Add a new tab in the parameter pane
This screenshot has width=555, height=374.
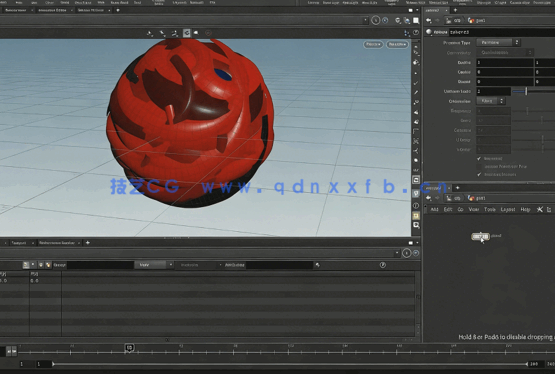455,10
